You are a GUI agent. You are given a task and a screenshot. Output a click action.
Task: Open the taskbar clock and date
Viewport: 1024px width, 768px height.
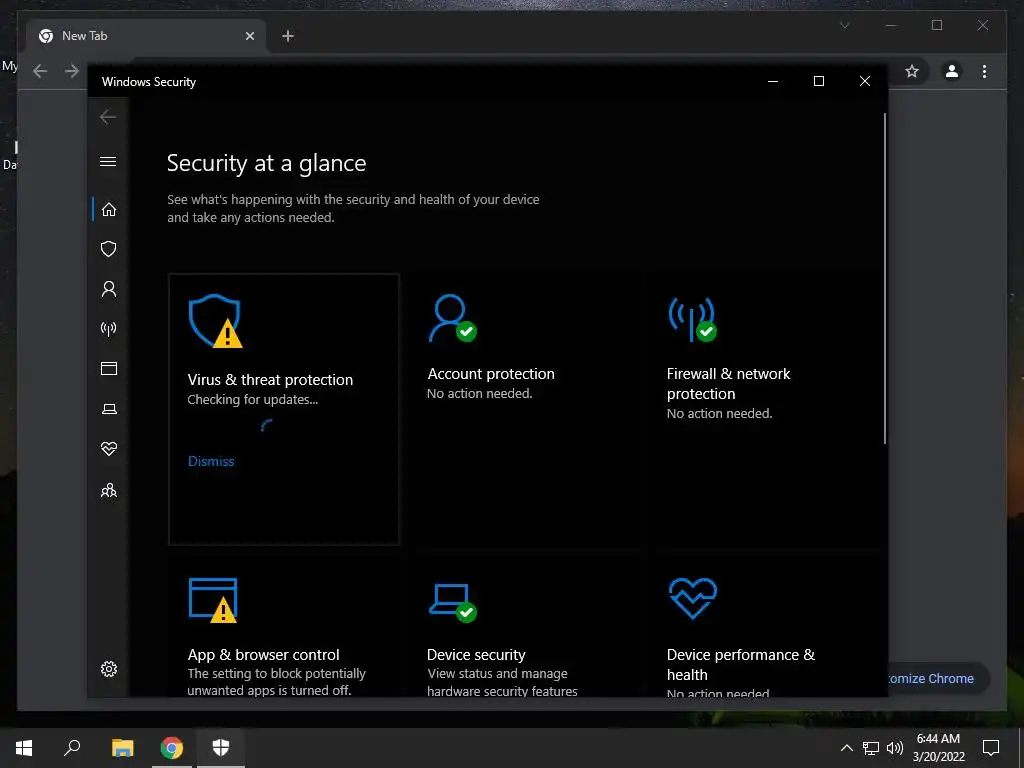[x=938, y=748]
